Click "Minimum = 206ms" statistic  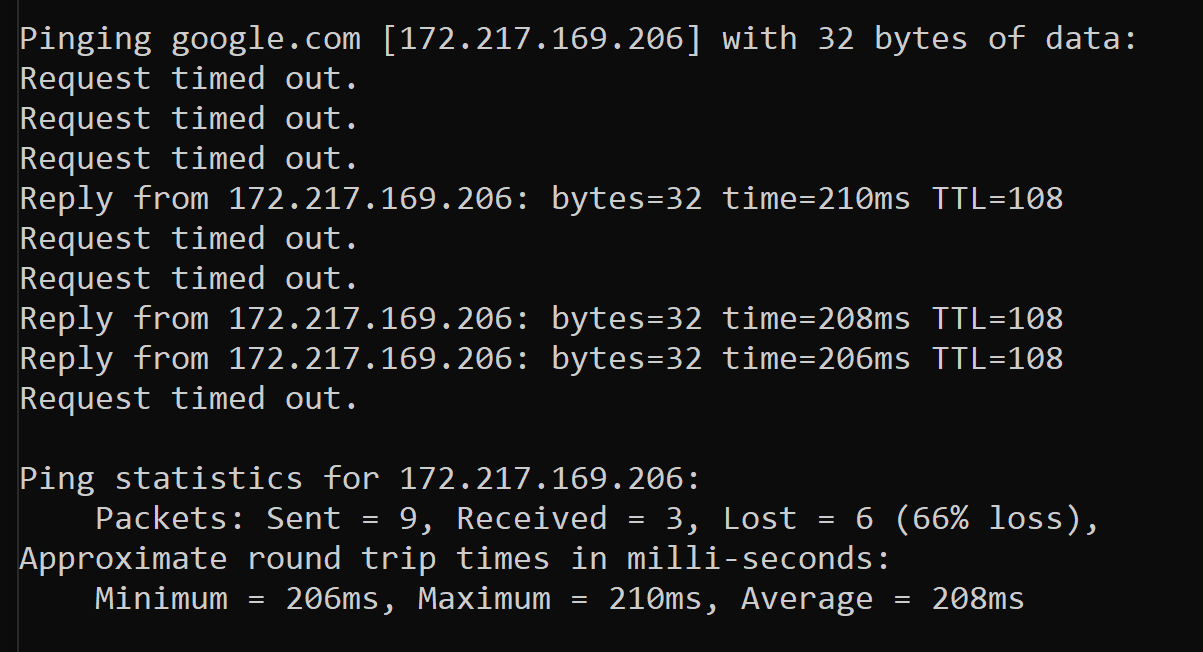(x=247, y=599)
